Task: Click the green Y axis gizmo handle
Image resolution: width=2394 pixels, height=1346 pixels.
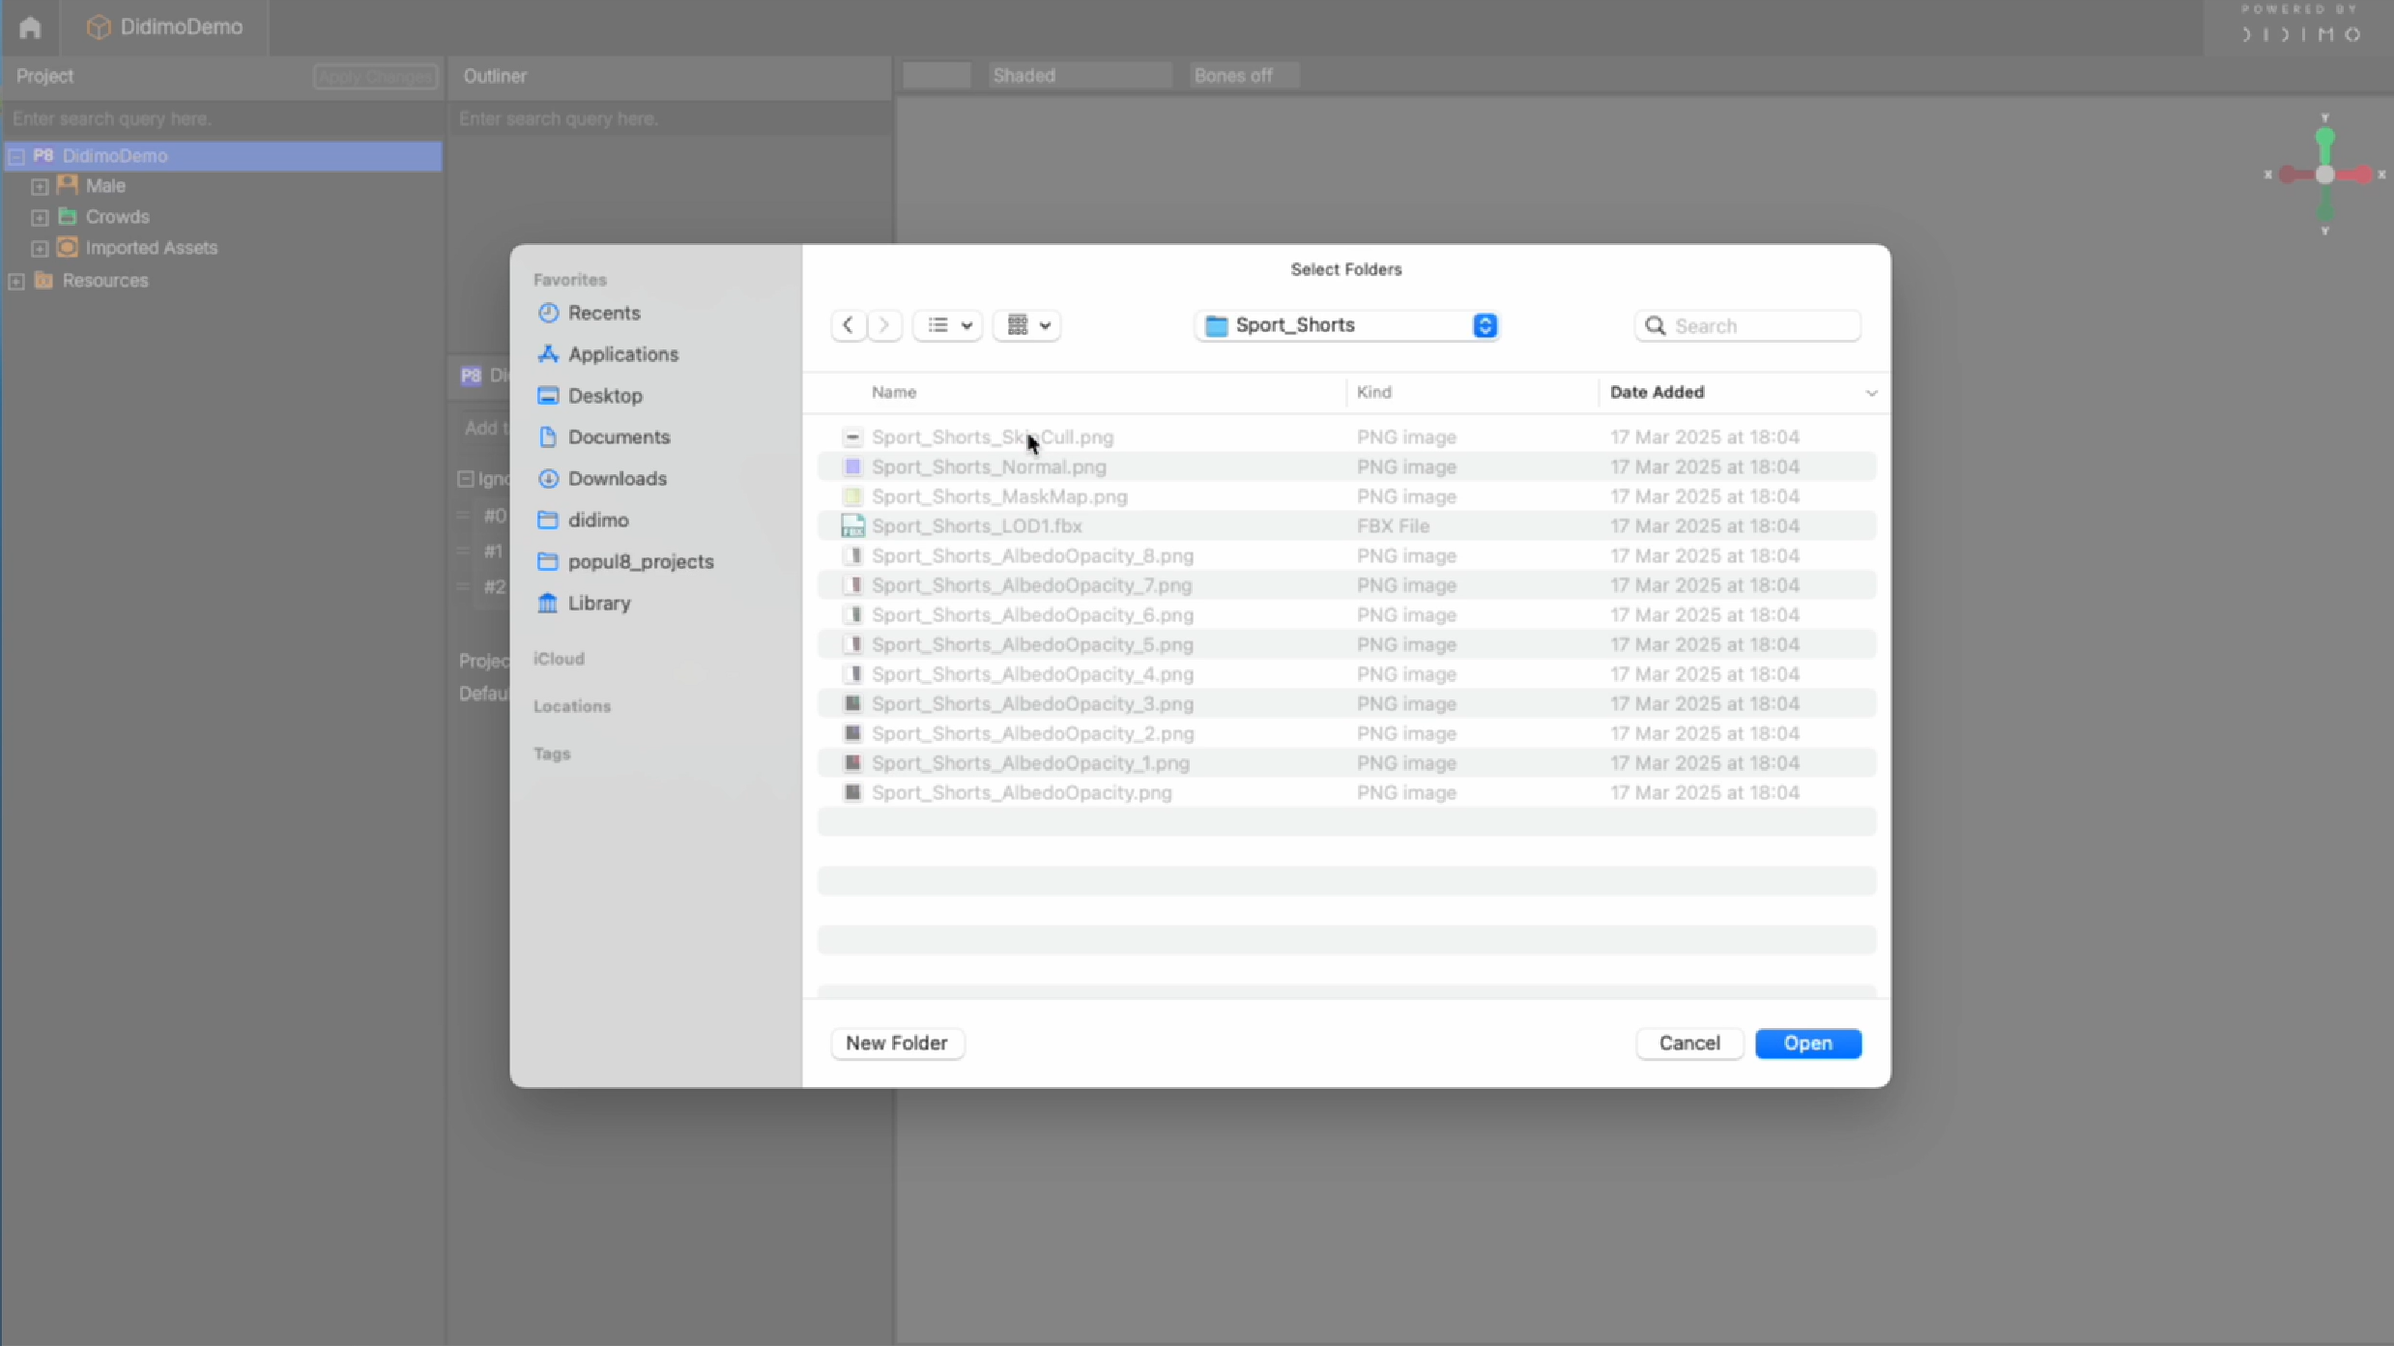Action: click(x=2325, y=137)
